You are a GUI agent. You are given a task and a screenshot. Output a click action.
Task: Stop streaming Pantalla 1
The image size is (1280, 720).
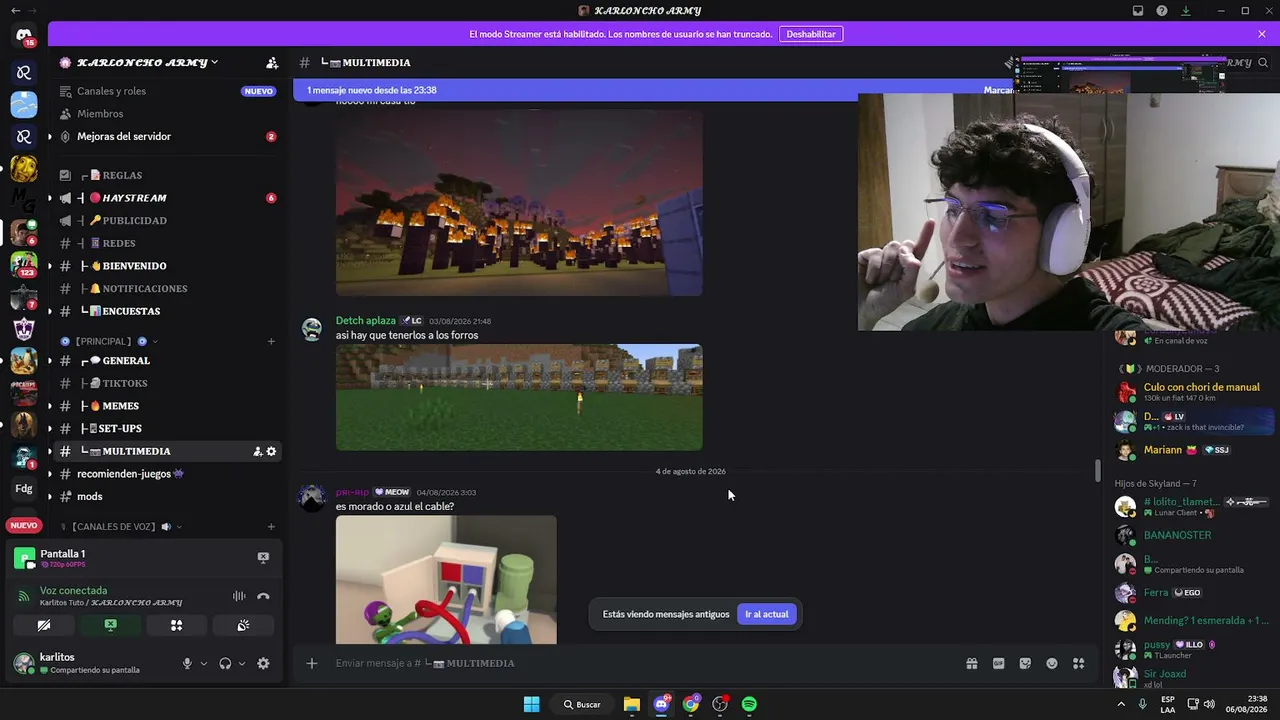(263, 557)
